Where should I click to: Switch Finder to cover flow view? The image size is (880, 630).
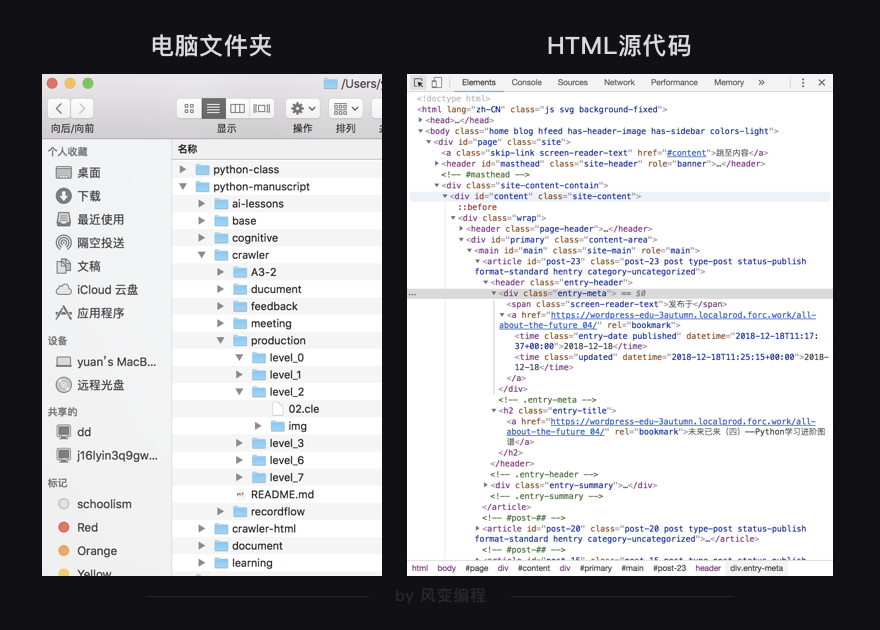[x=262, y=108]
